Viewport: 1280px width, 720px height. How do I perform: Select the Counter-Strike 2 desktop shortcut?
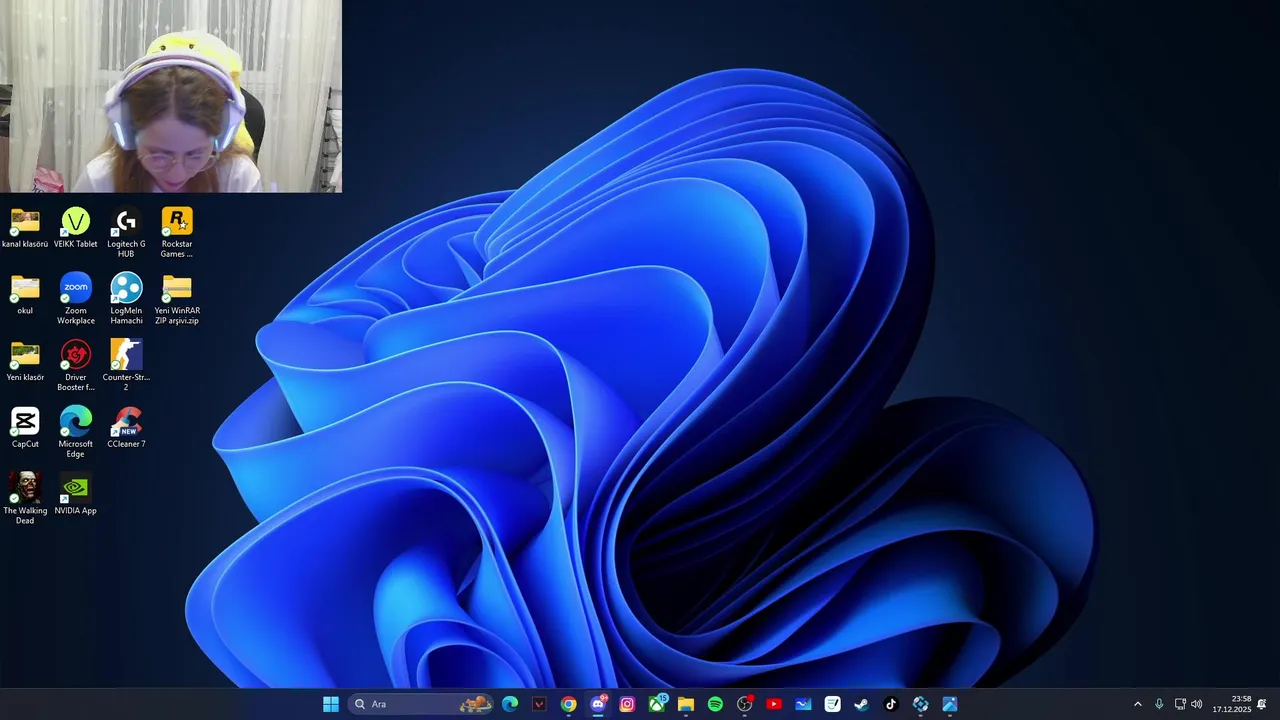tap(126, 366)
